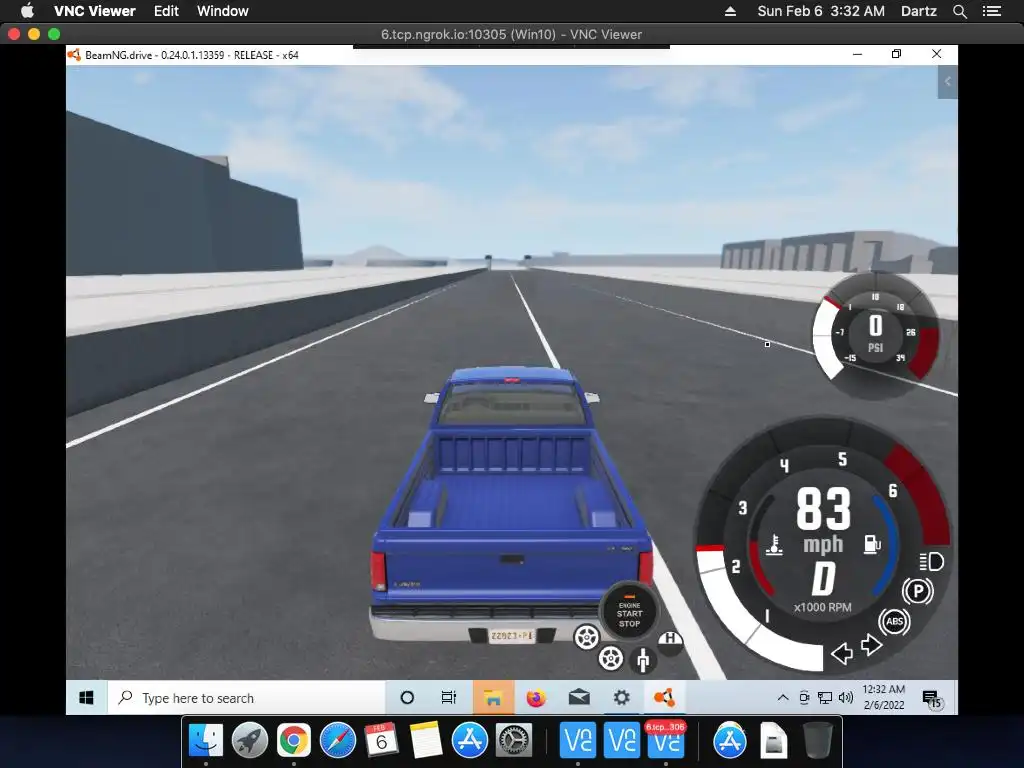Click the x1000 RPM label
The width and height of the screenshot is (1024, 768).
[822, 607]
